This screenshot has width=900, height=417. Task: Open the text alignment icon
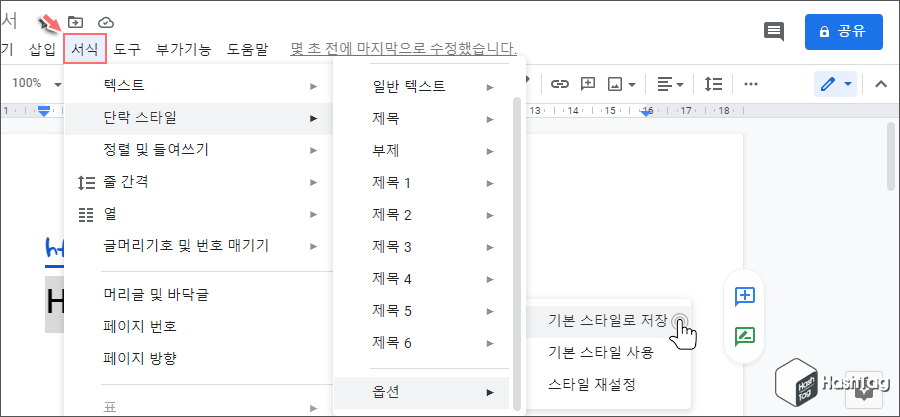(664, 84)
